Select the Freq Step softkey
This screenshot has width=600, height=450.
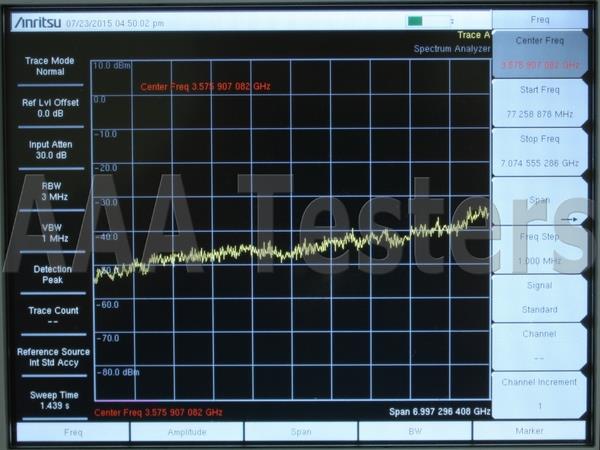(540, 249)
